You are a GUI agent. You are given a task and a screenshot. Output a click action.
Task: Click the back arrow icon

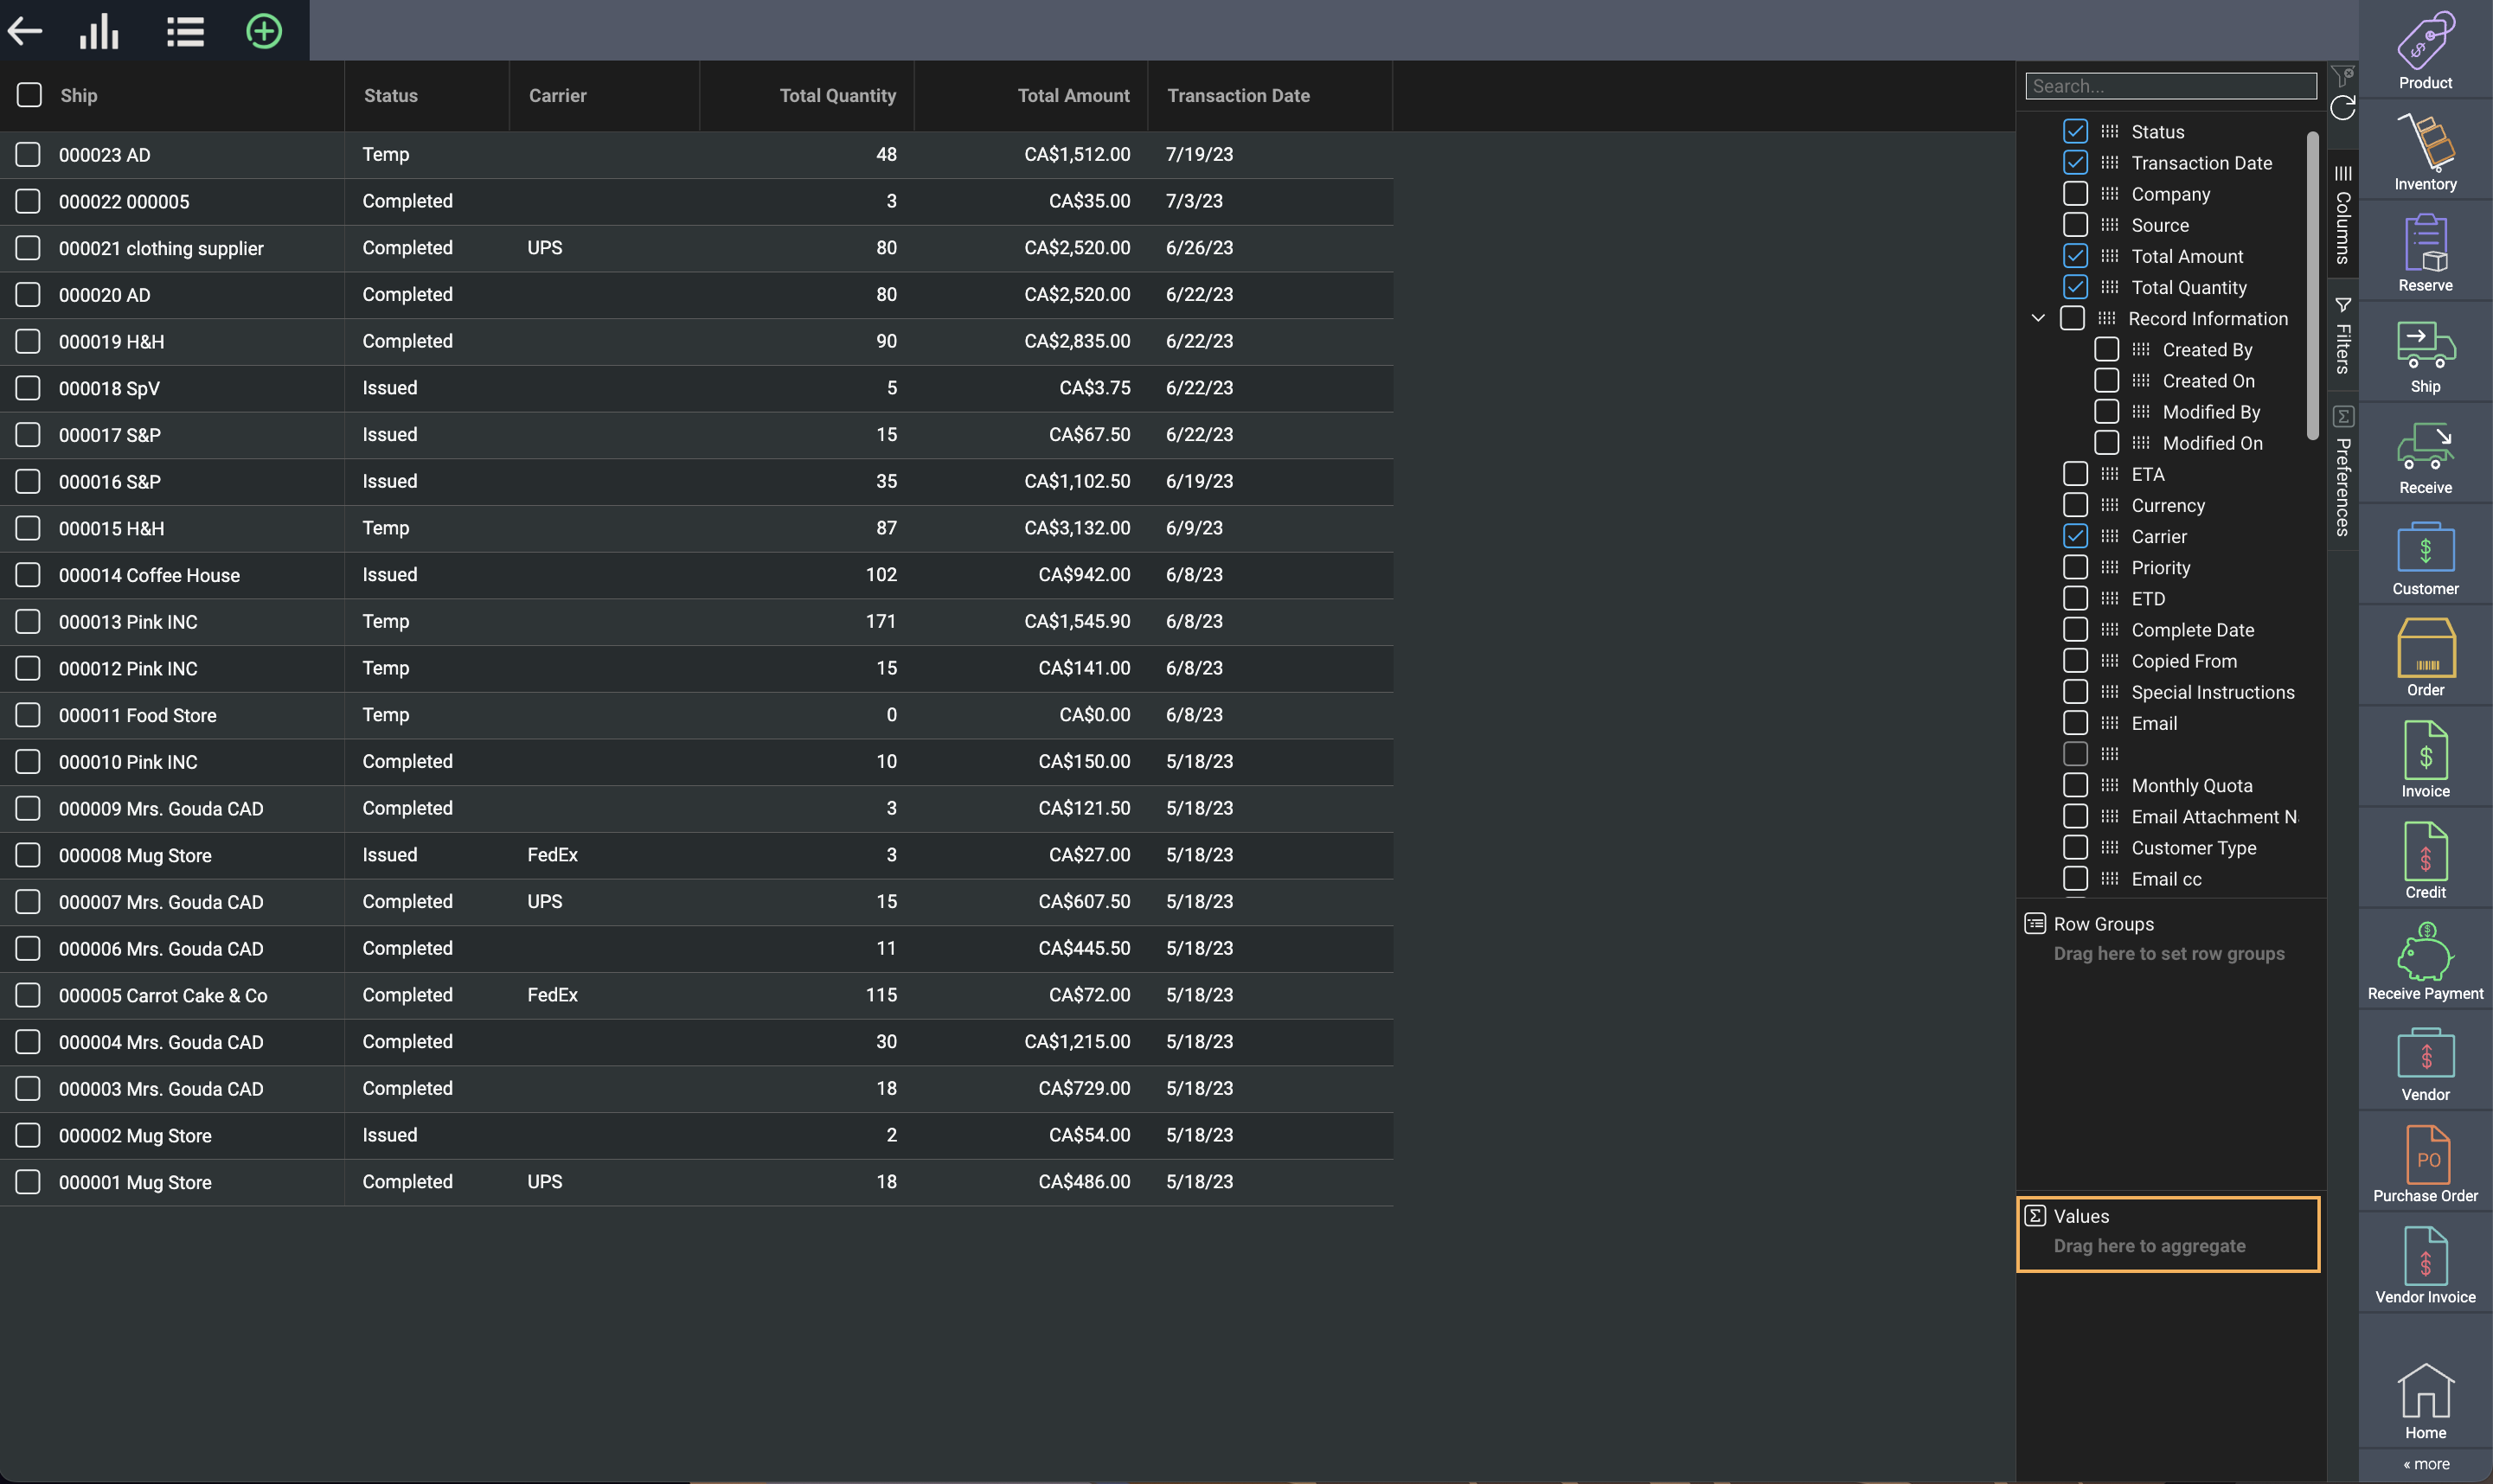pyautogui.click(x=25, y=31)
